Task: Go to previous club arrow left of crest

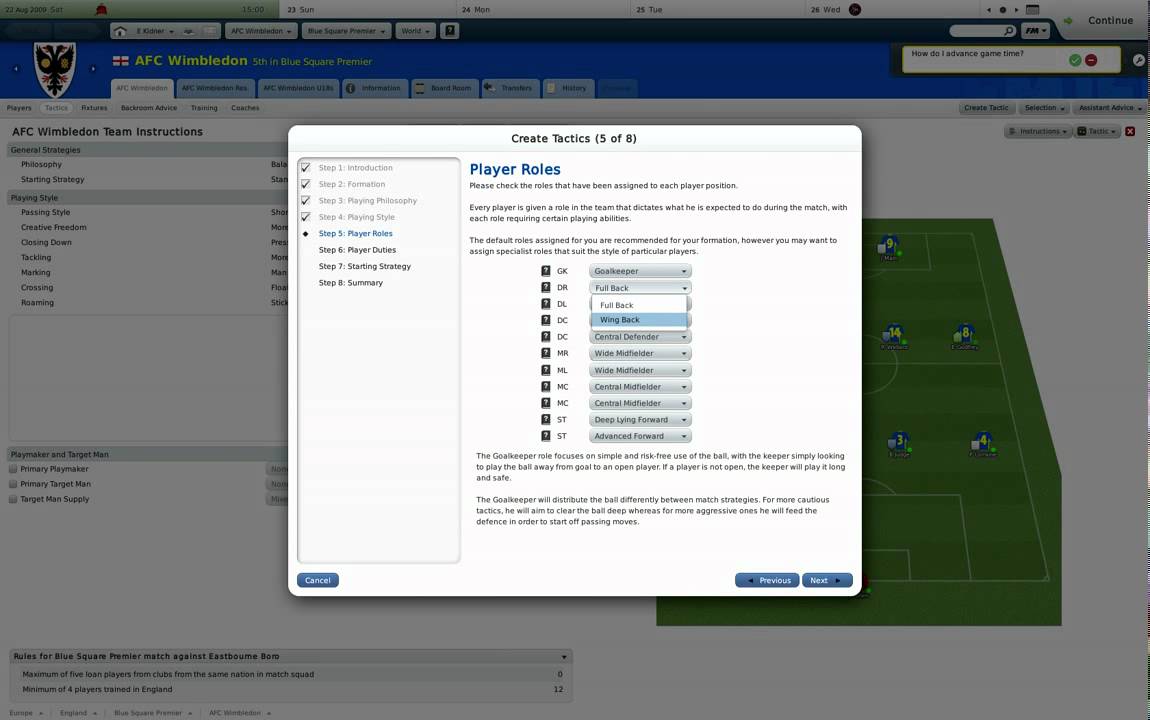Action: [16, 69]
